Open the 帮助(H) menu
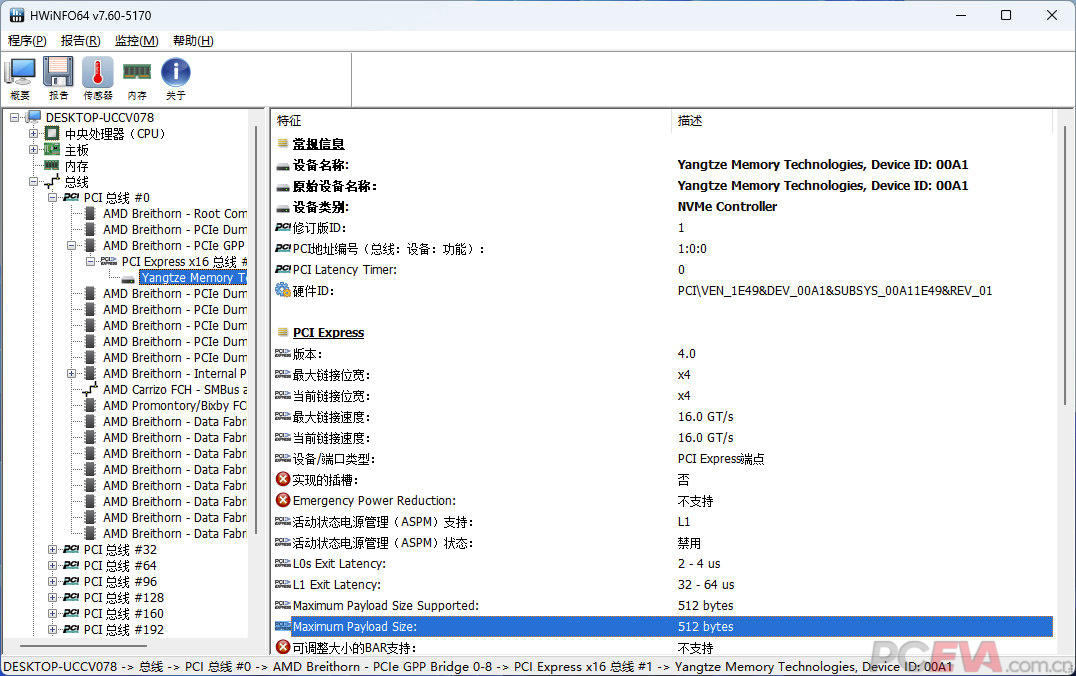 (x=193, y=40)
